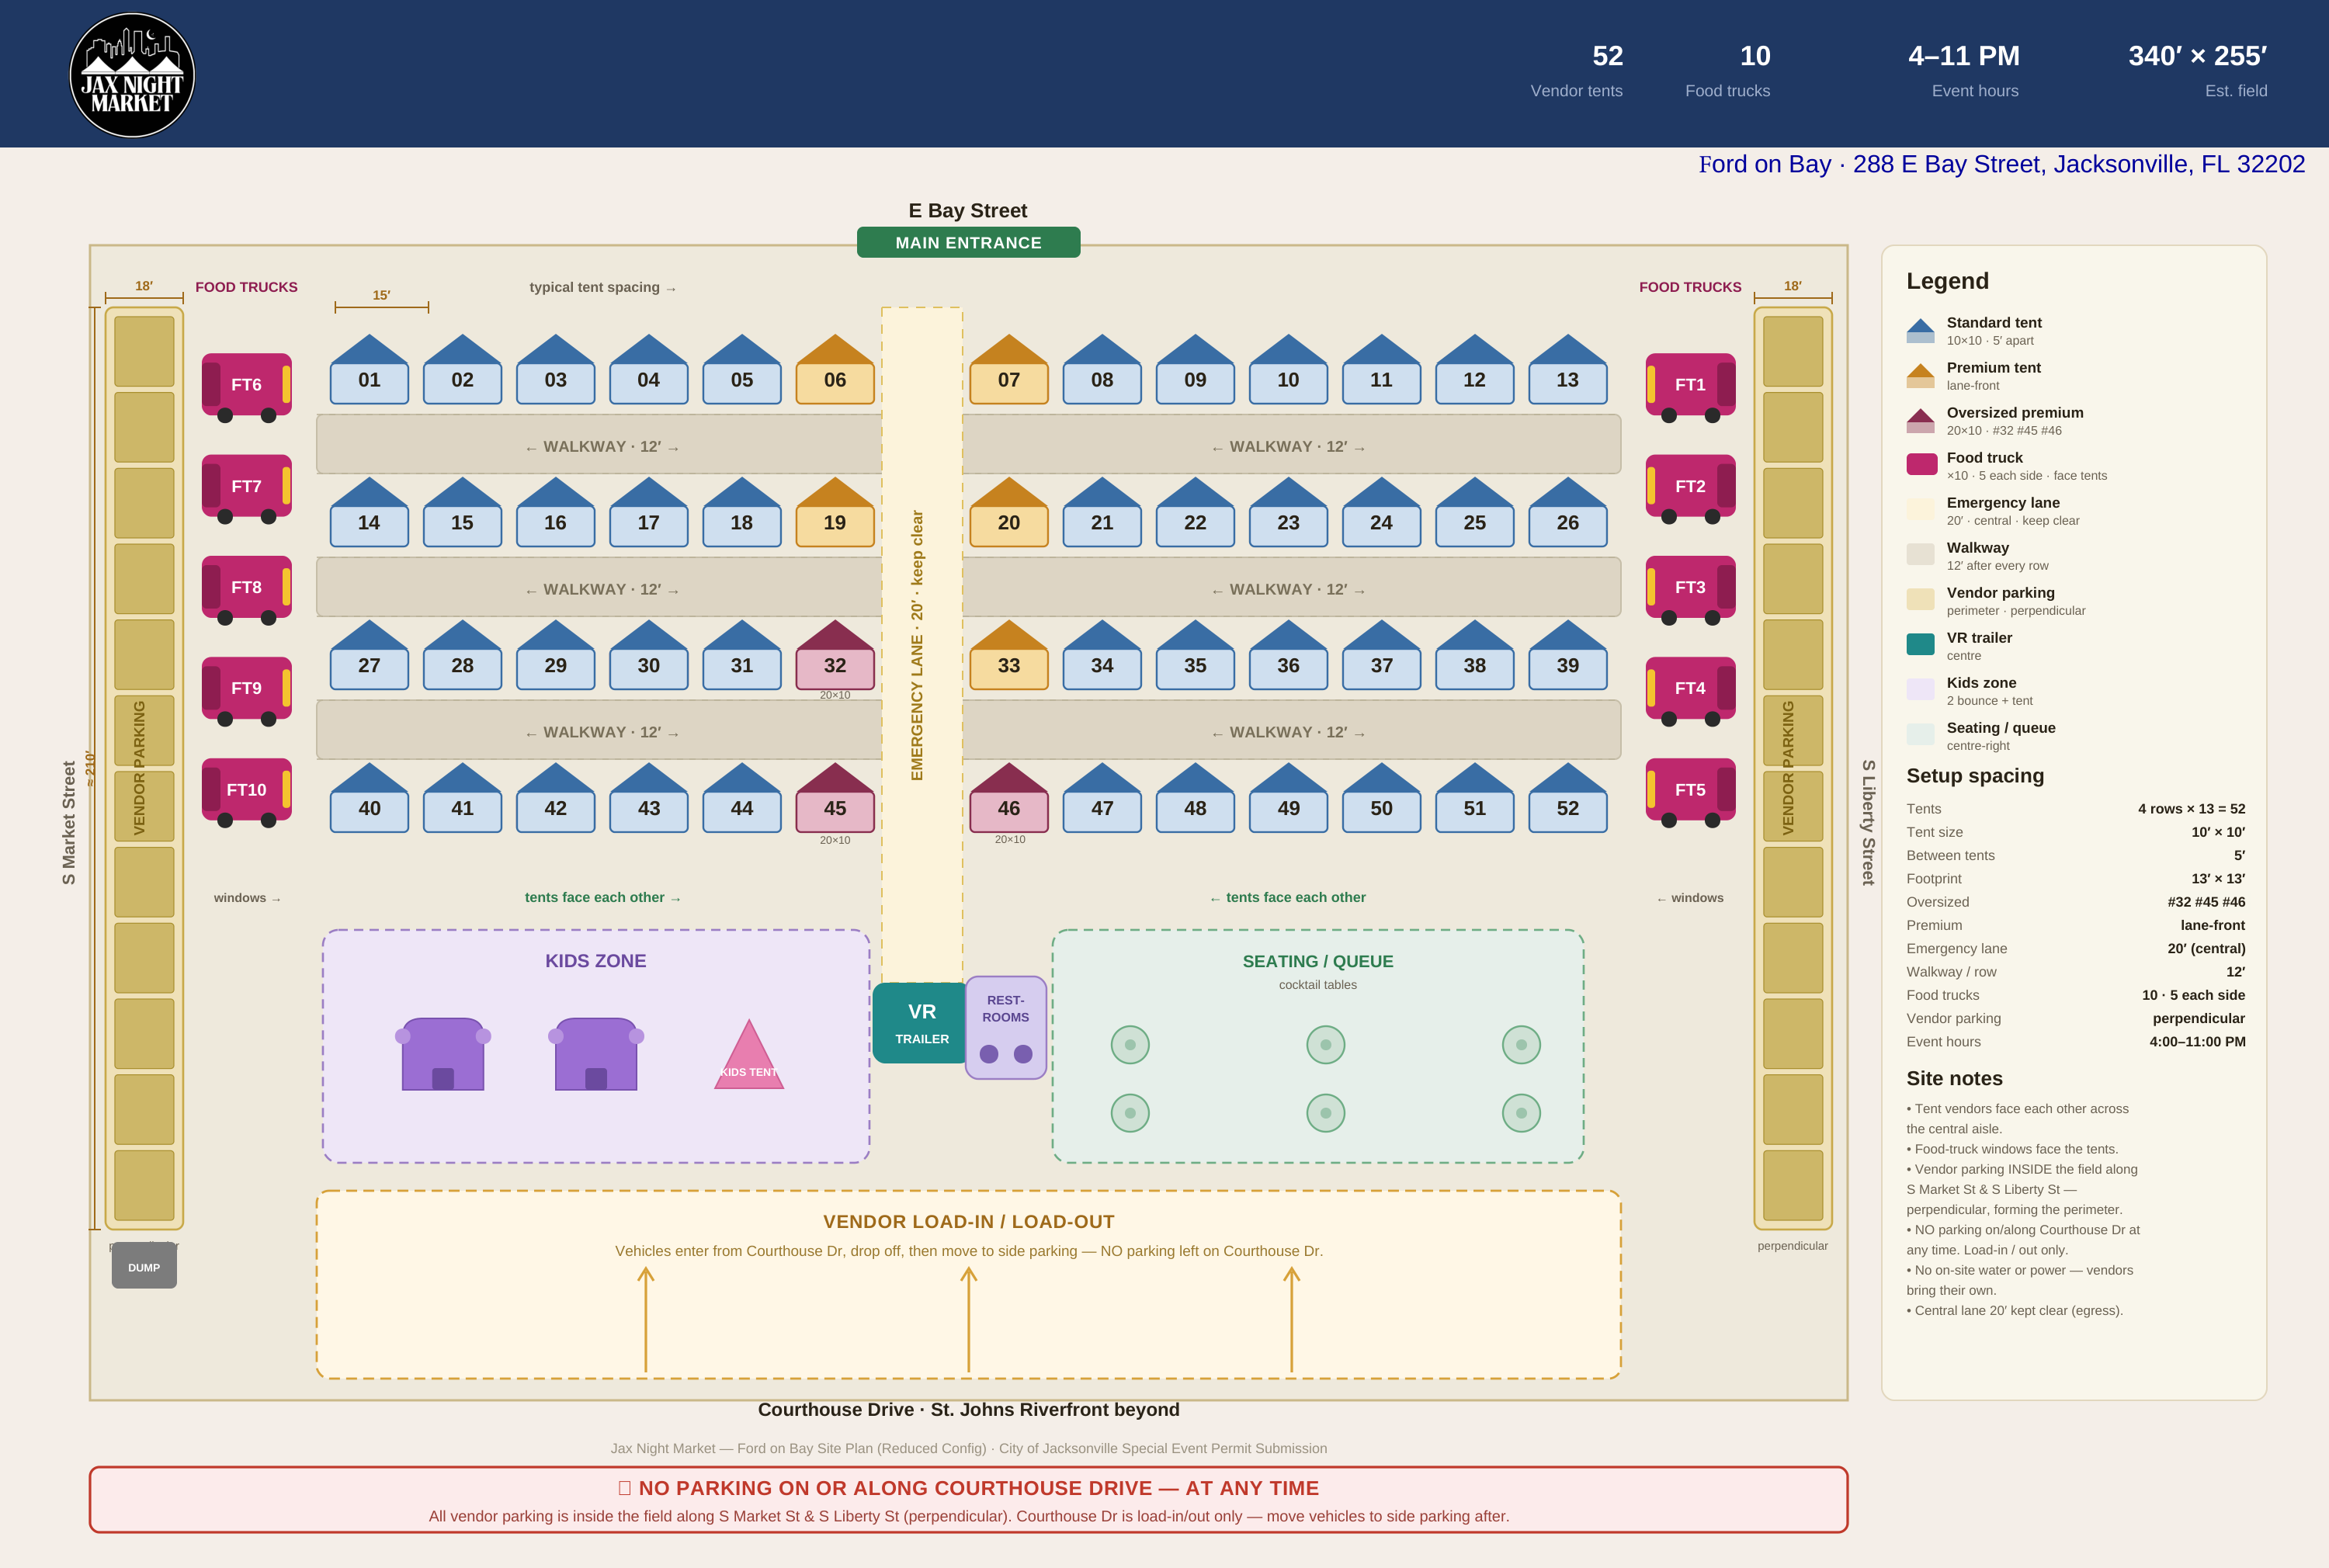The image size is (2329, 1568).
Task: Click the gray Dump box
Action: click(144, 1266)
